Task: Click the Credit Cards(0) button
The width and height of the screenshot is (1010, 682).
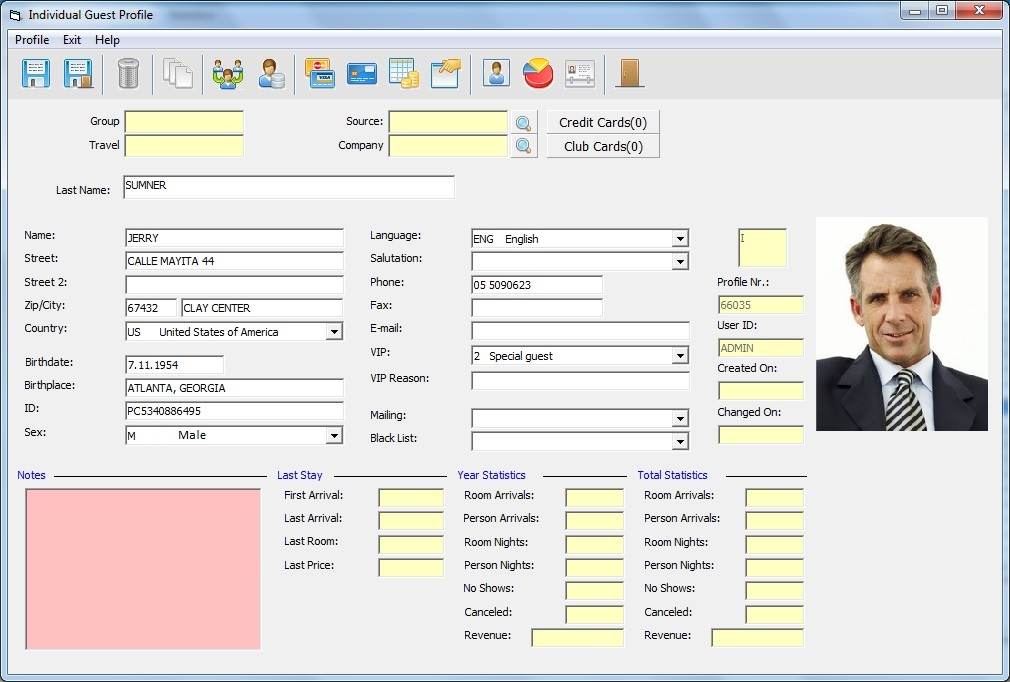Action: [x=602, y=122]
